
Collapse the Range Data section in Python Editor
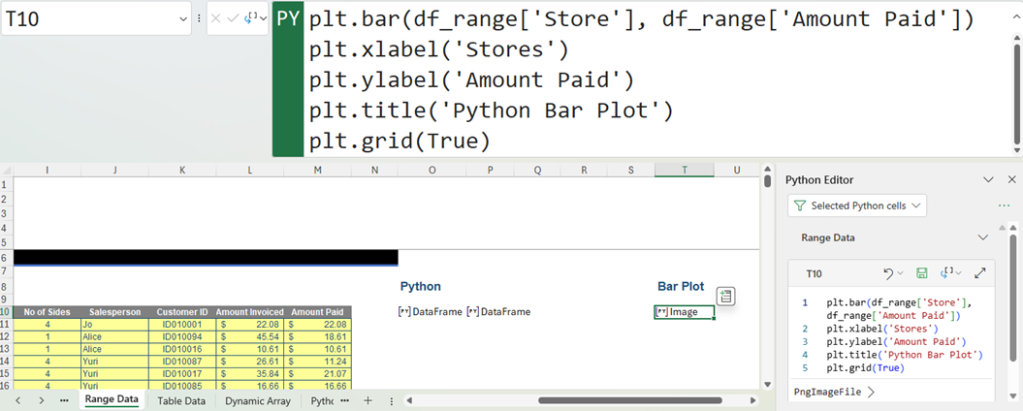click(981, 238)
